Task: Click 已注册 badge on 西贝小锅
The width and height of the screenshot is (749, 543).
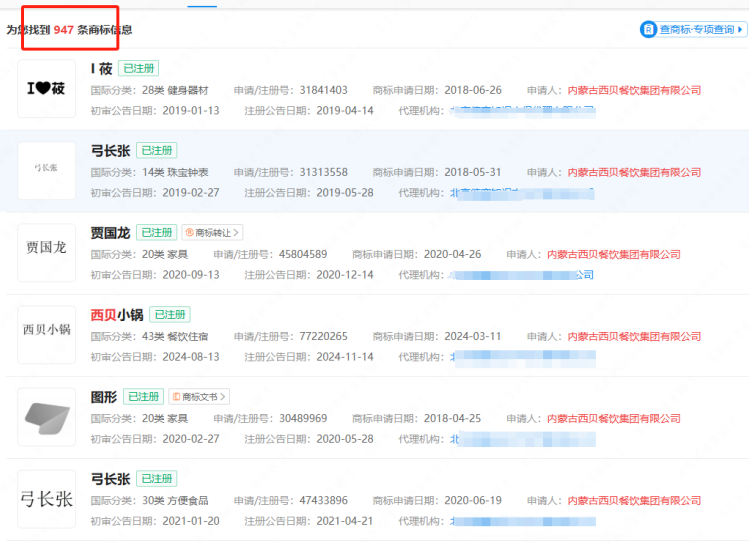Action: click(170, 315)
